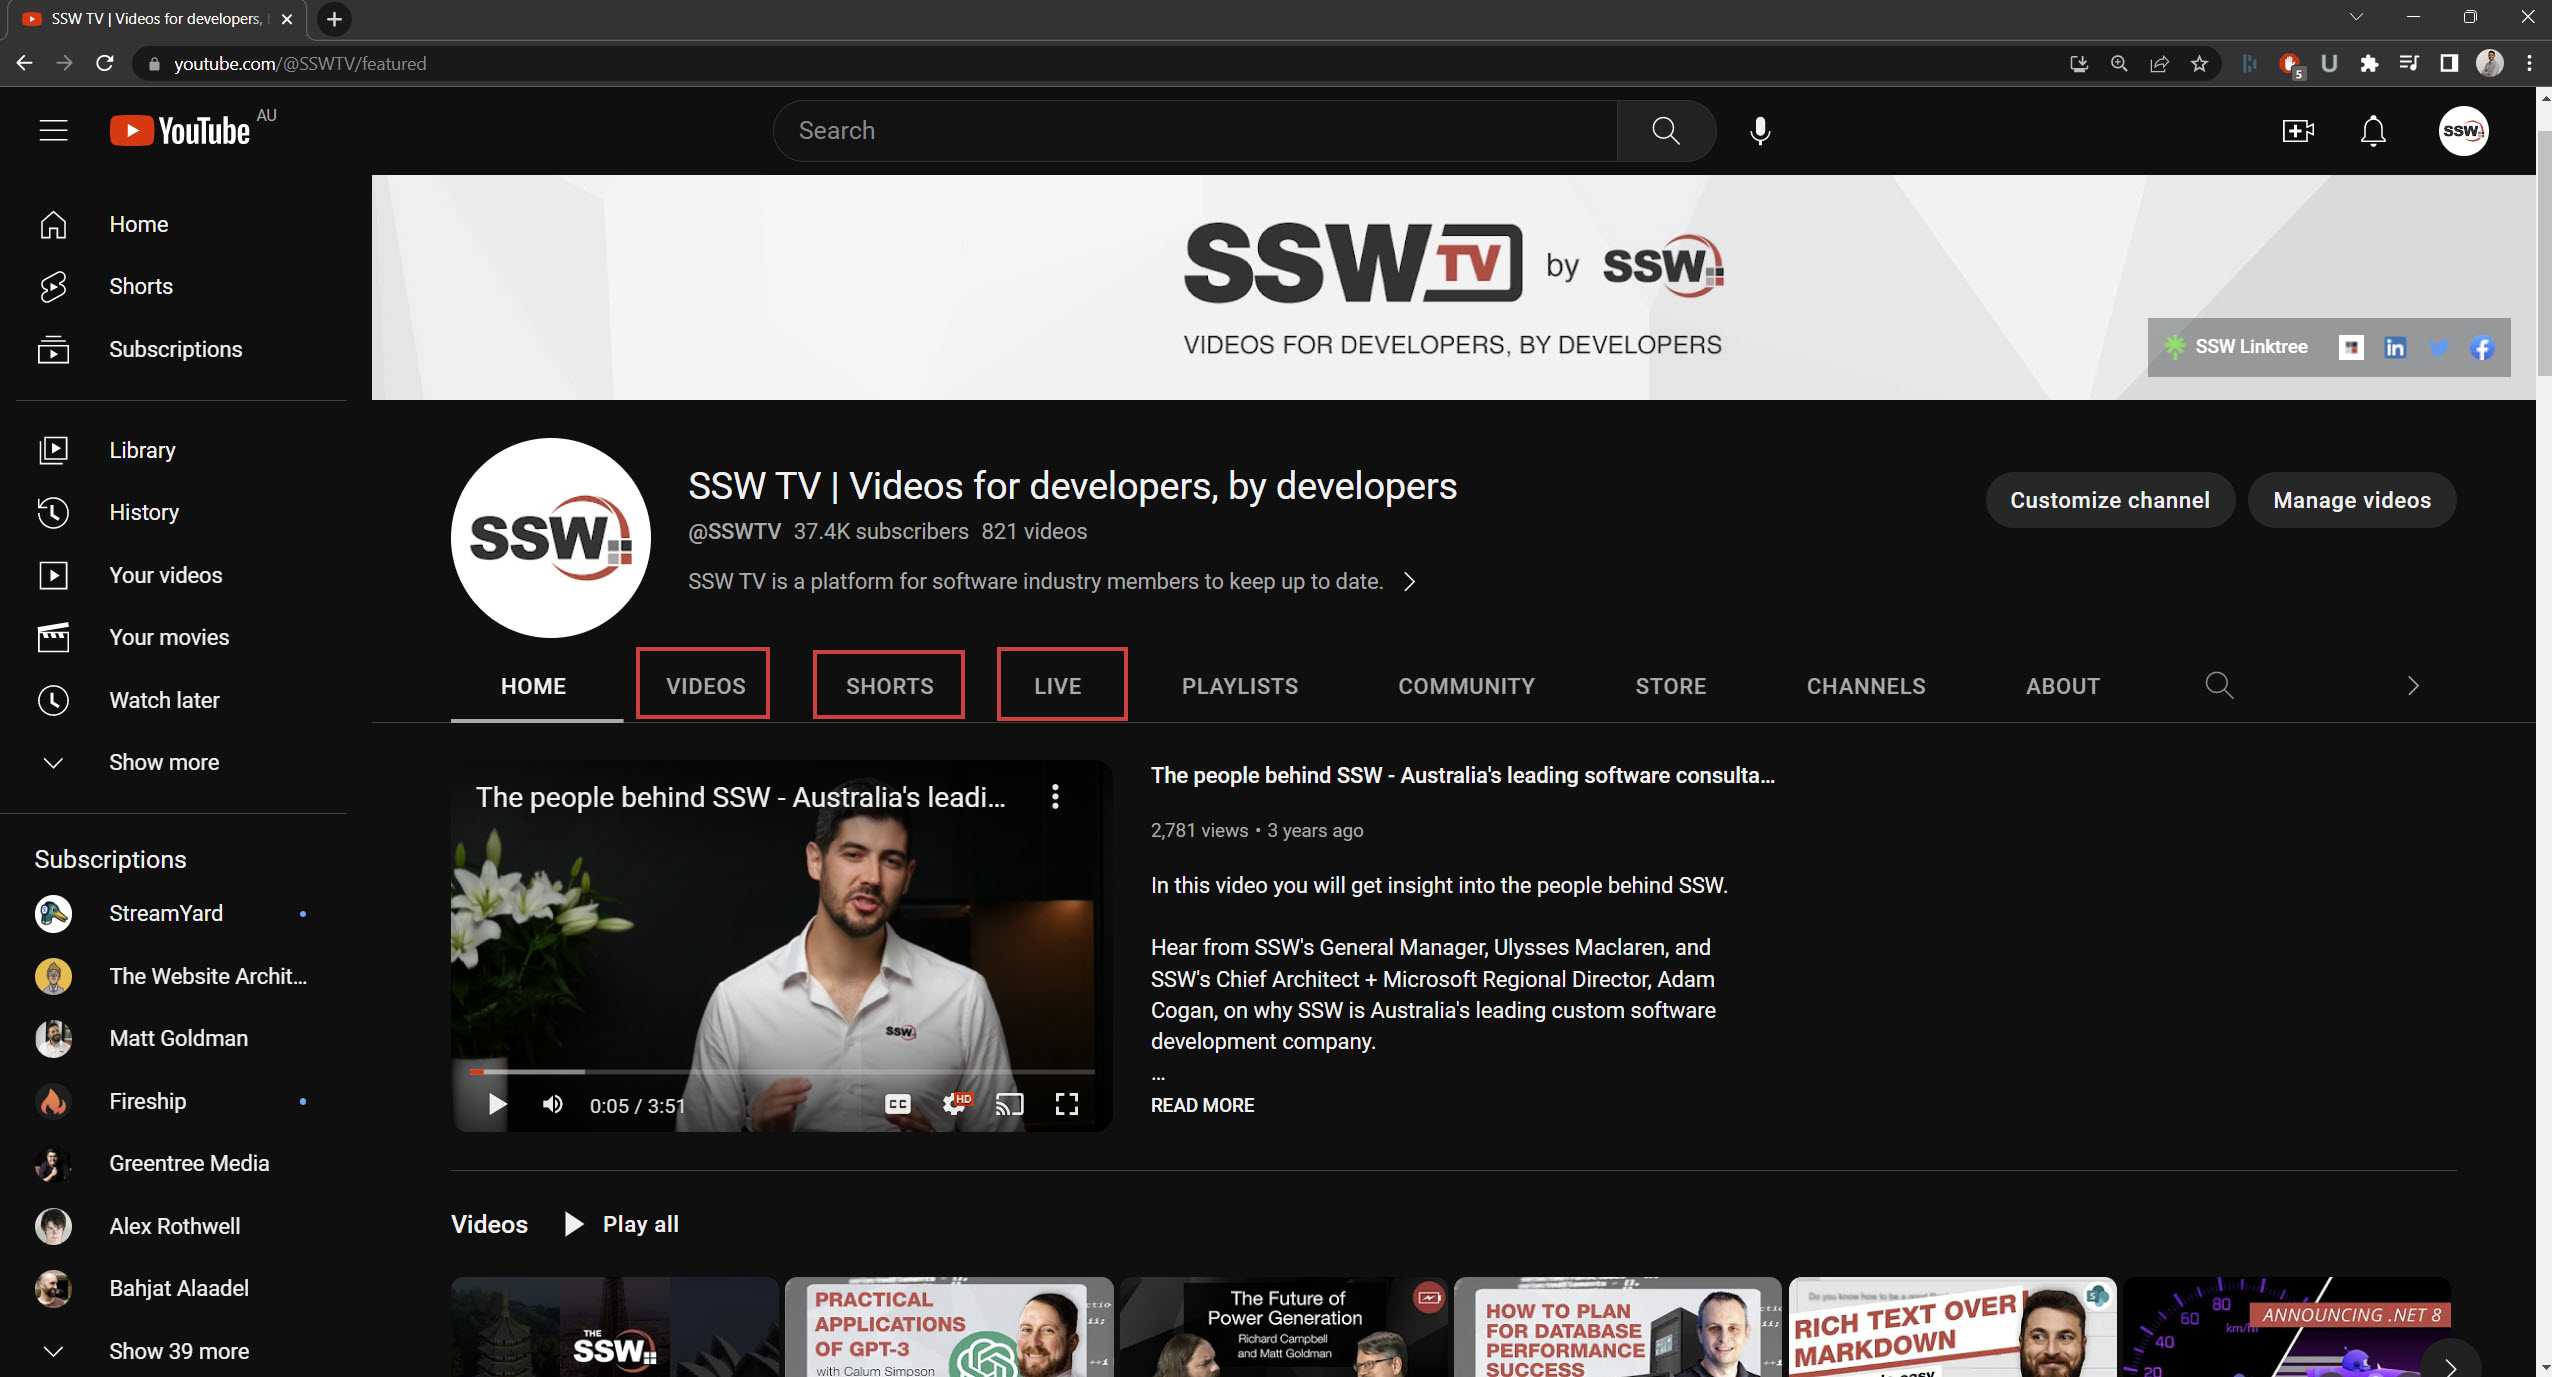This screenshot has height=1377, width=2552.
Task: Open the YouTube hamburger guide menu
Action: [x=53, y=131]
